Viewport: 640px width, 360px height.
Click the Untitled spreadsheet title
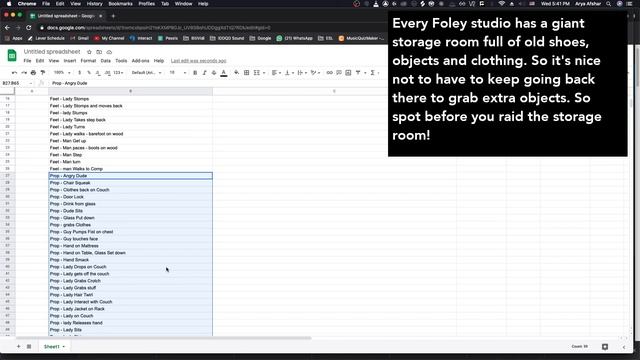tap(52, 52)
